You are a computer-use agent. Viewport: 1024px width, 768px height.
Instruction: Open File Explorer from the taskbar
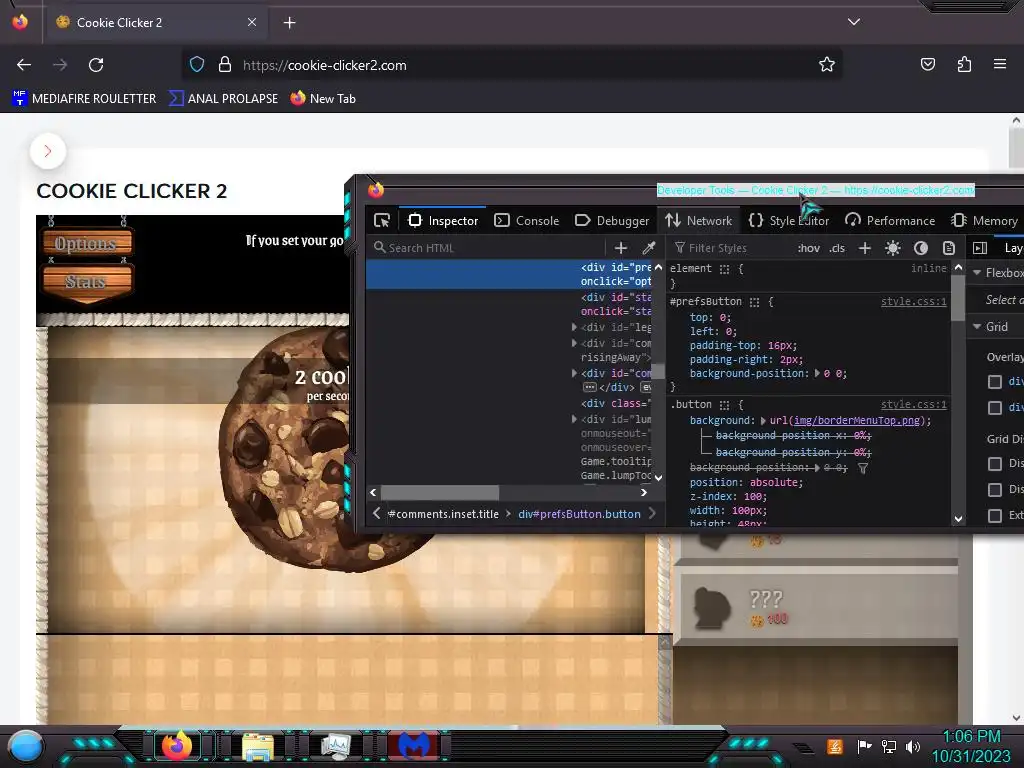pos(258,746)
